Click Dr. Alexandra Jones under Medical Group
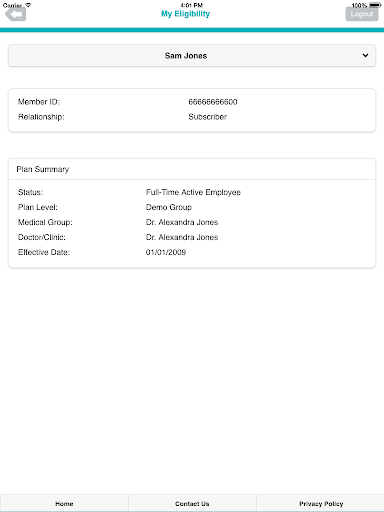This screenshot has height=512, width=384. pos(182,222)
